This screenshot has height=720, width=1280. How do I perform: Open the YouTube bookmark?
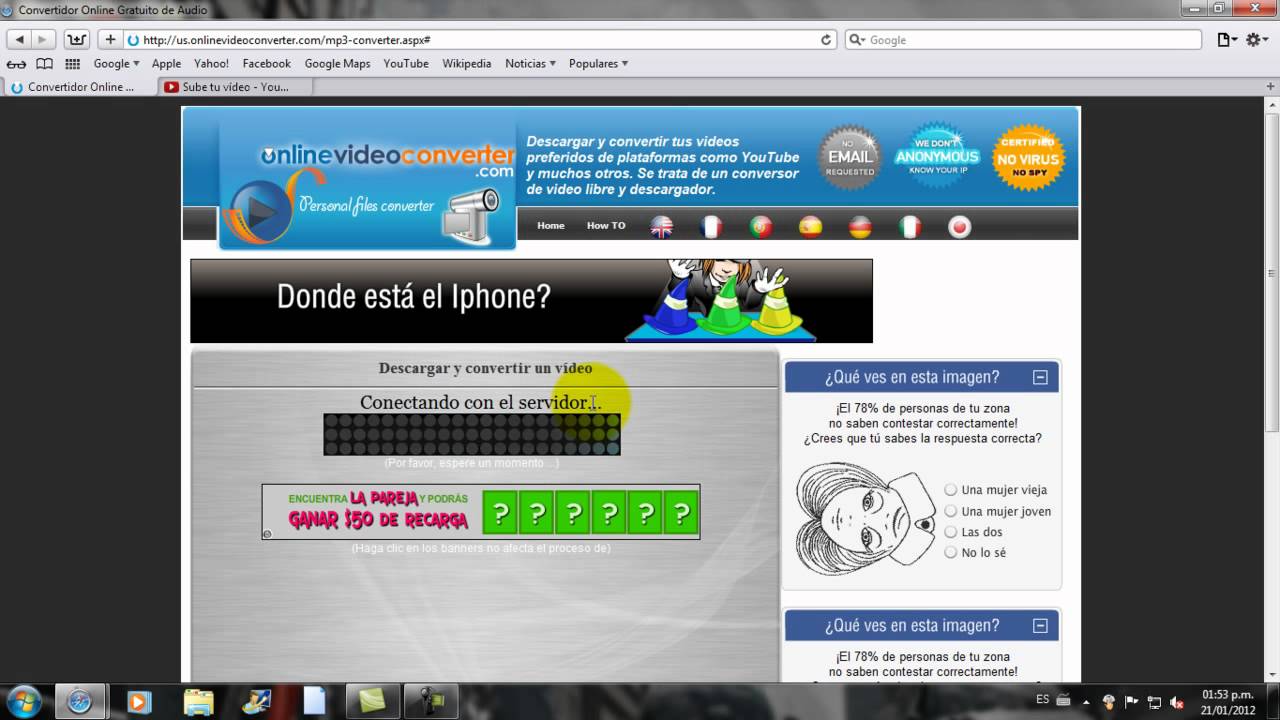406,63
